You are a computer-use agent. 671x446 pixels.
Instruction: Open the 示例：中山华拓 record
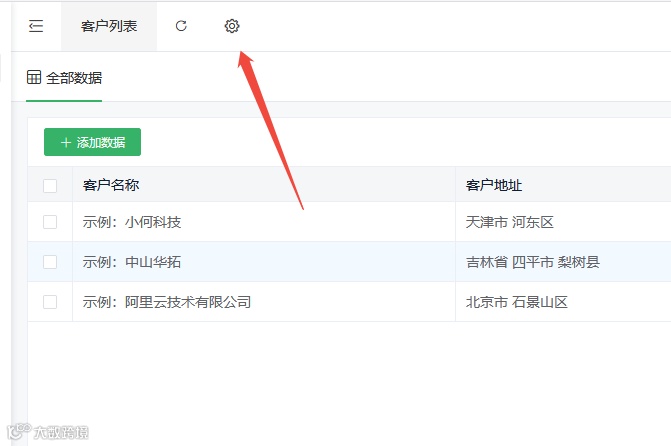pyautogui.click(x=132, y=262)
